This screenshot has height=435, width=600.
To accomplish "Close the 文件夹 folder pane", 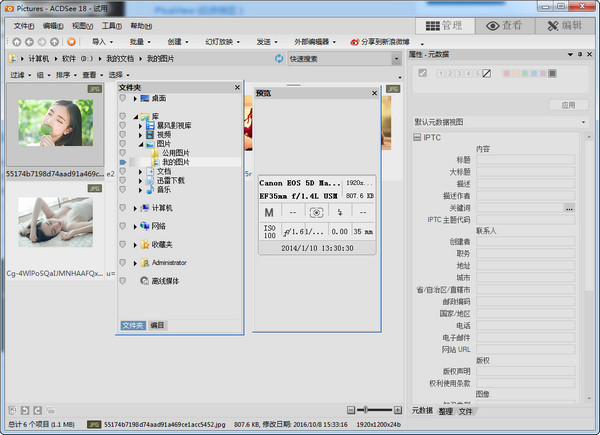I will (237, 88).
